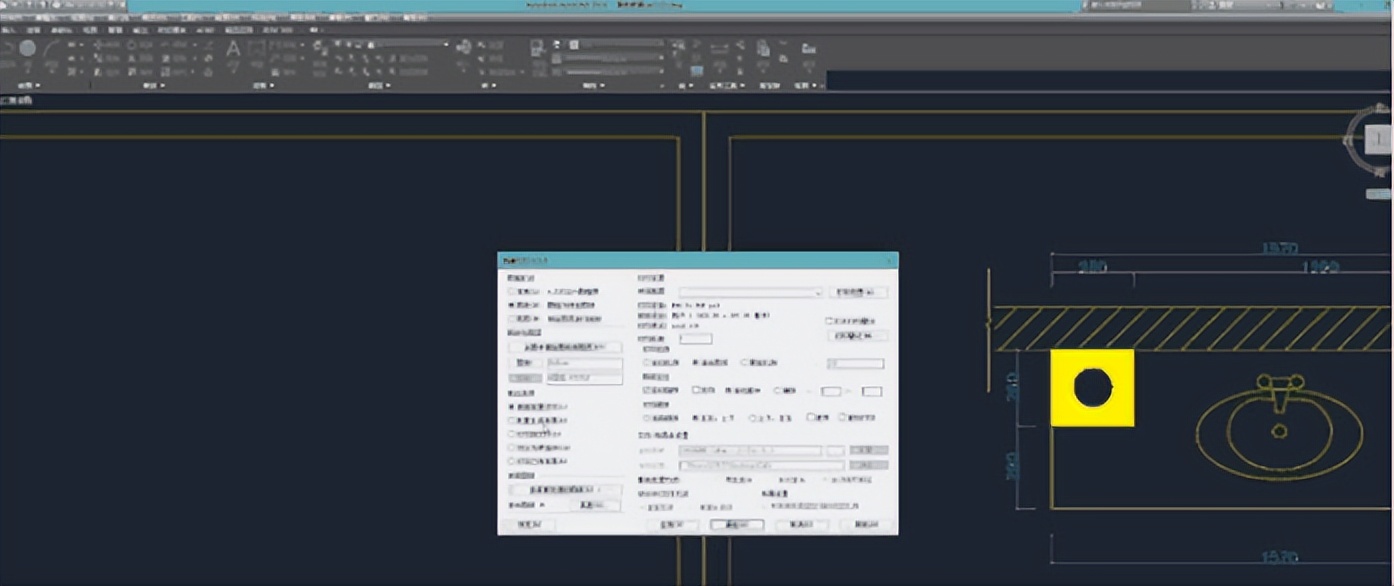1394x586 pixels.
Task: Select the Arc drawing tool in ribbon
Action: [x=50, y=49]
